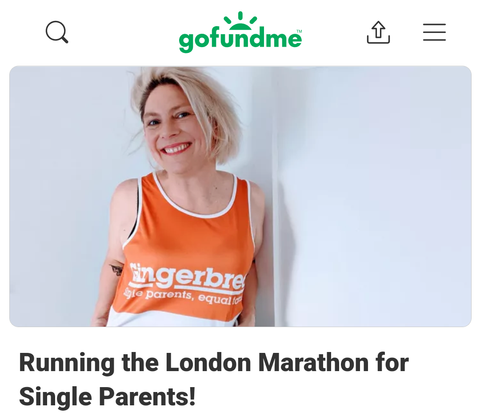Click the upward arrow inside share icon
480x416 pixels.
378,29
